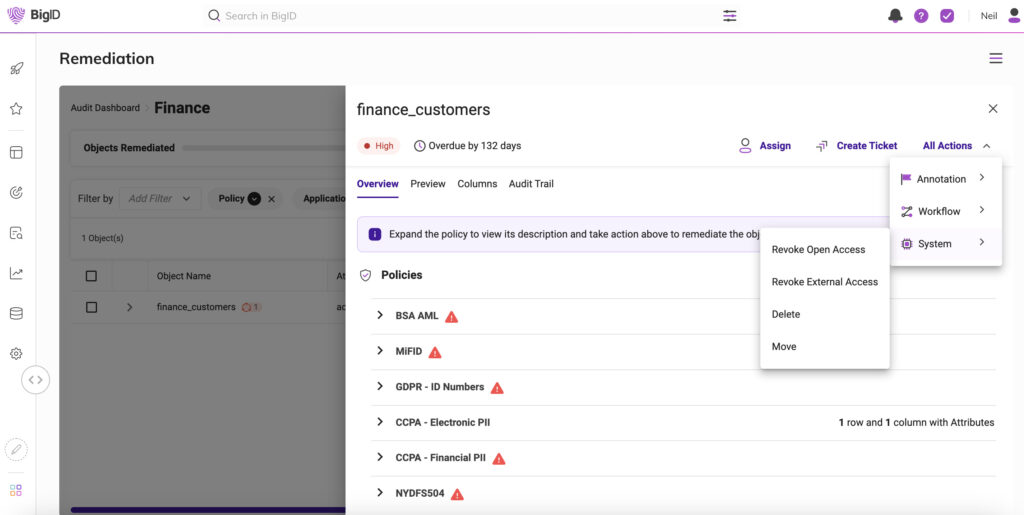This screenshot has width=1024, height=515.
Task: Click the notifications bell icon
Action: tap(895, 16)
